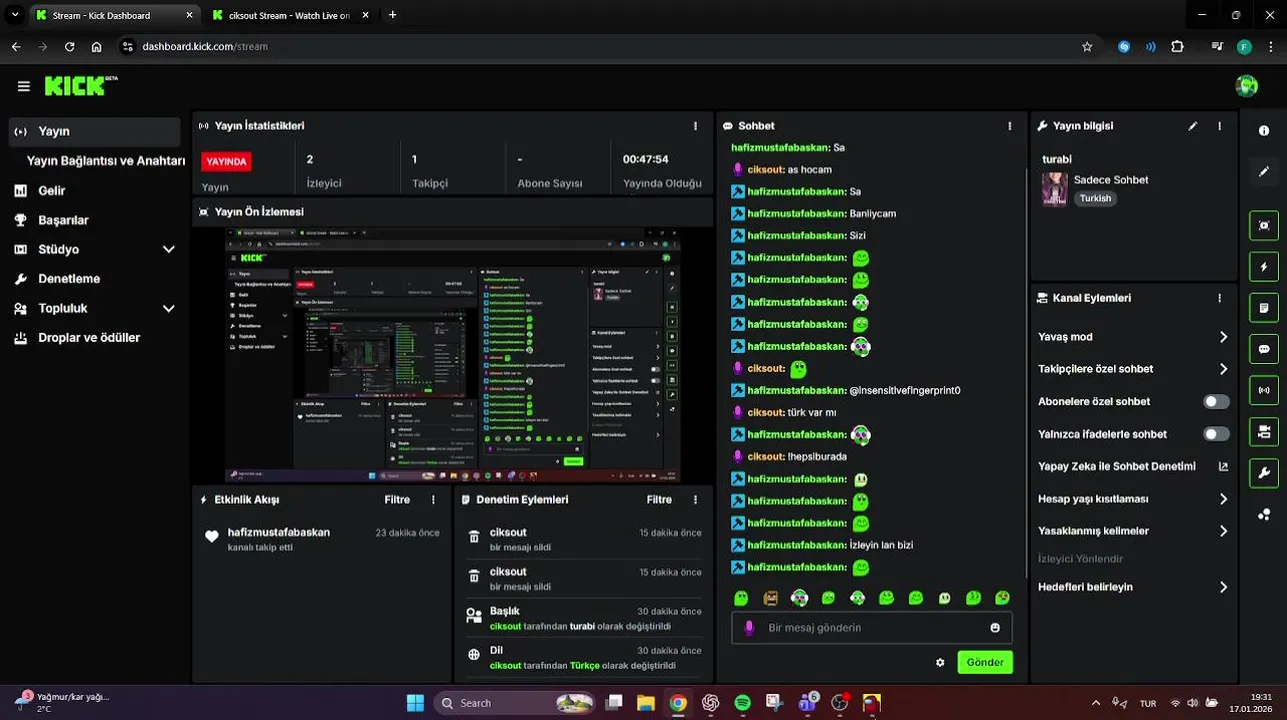Open Yasaklanmış kelimeler chevron

pos(1222,531)
